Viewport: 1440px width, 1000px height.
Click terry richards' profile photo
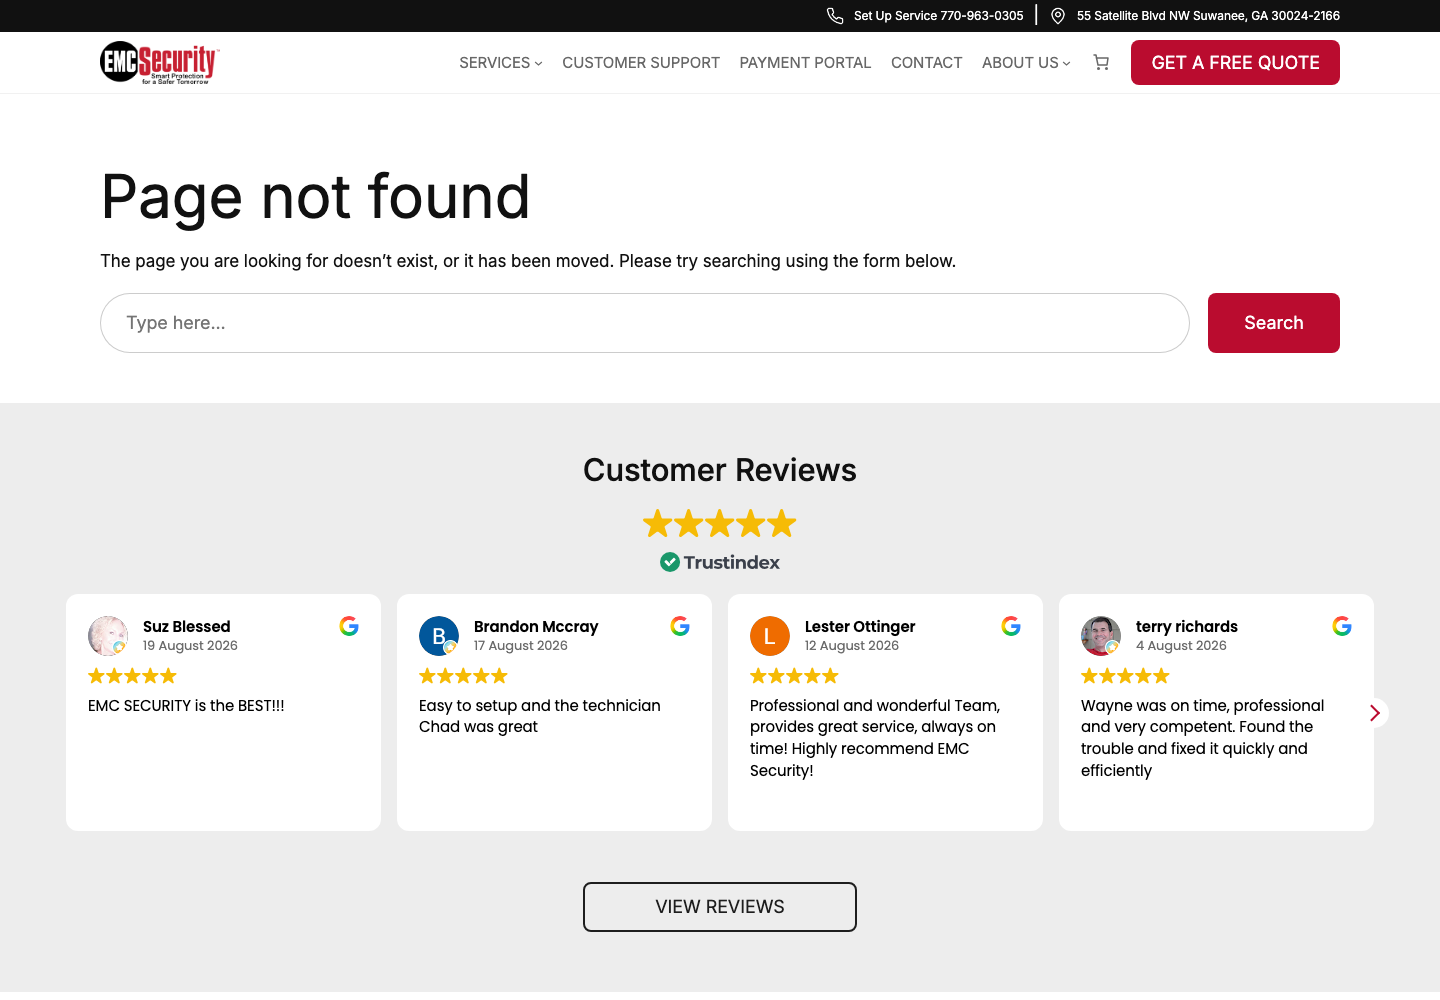click(1101, 636)
